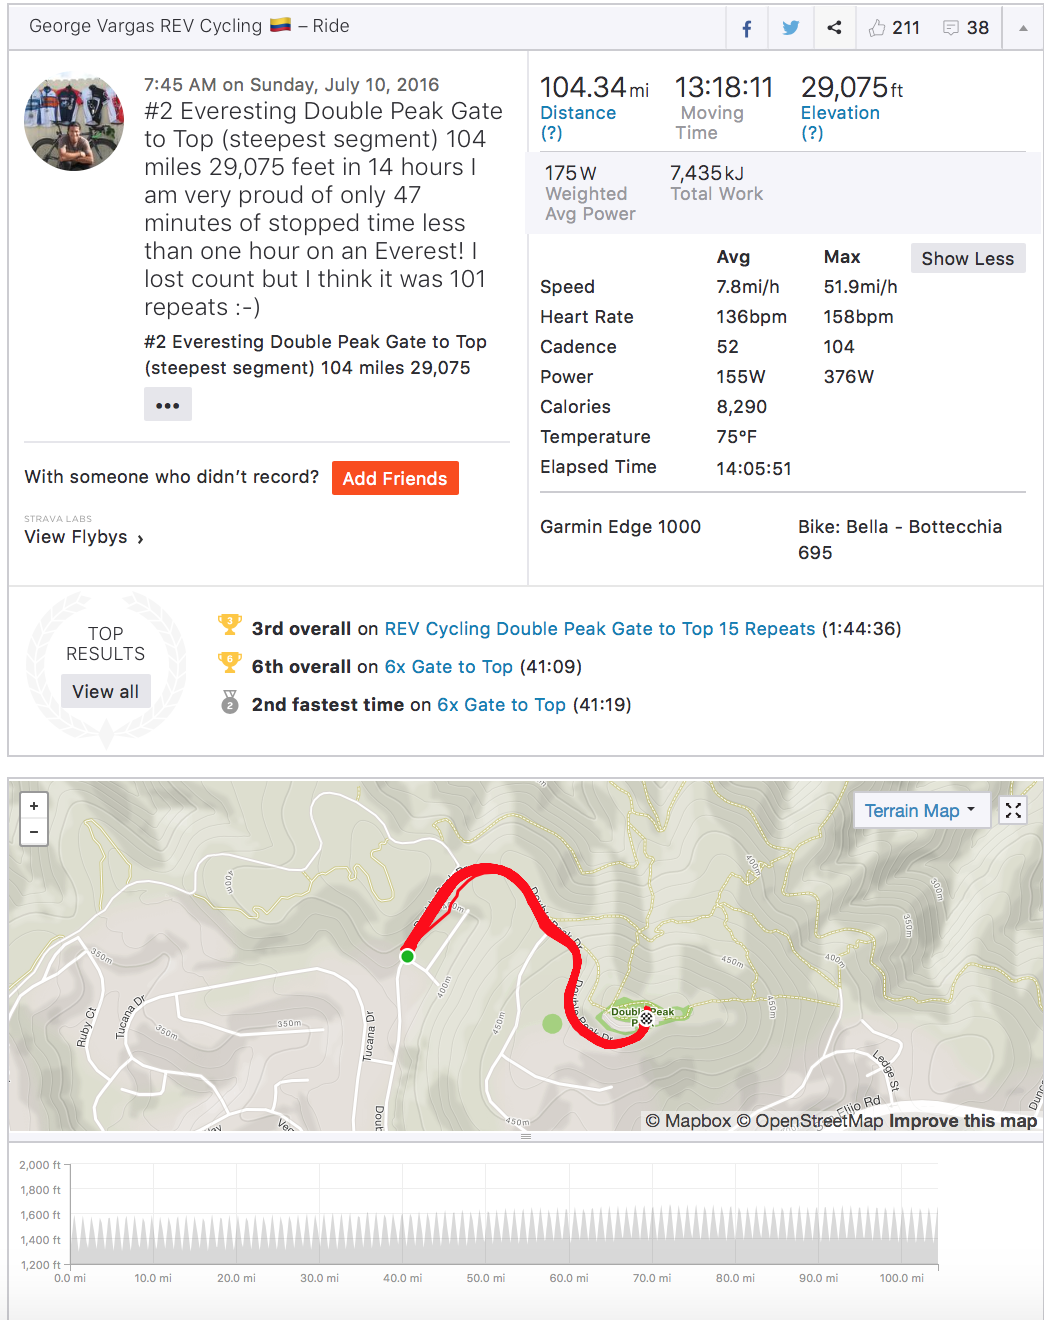This screenshot has height=1320, width=1044.
Task: Collapse header with the up arrow
Action: tap(1022, 28)
